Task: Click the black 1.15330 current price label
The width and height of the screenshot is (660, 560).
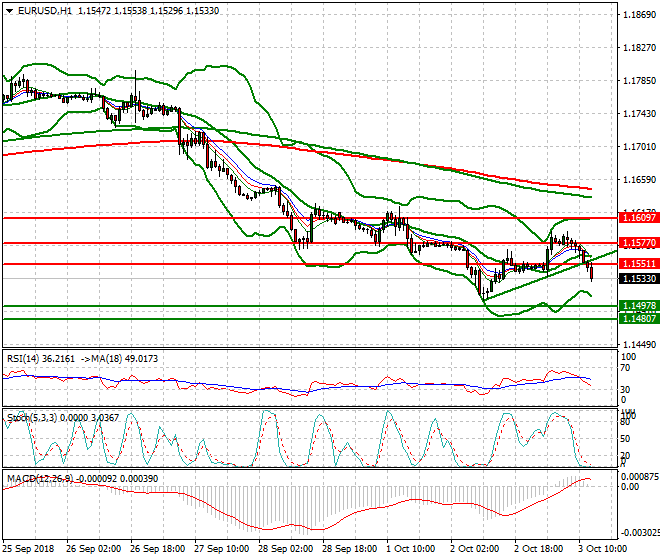Action: pos(639,279)
